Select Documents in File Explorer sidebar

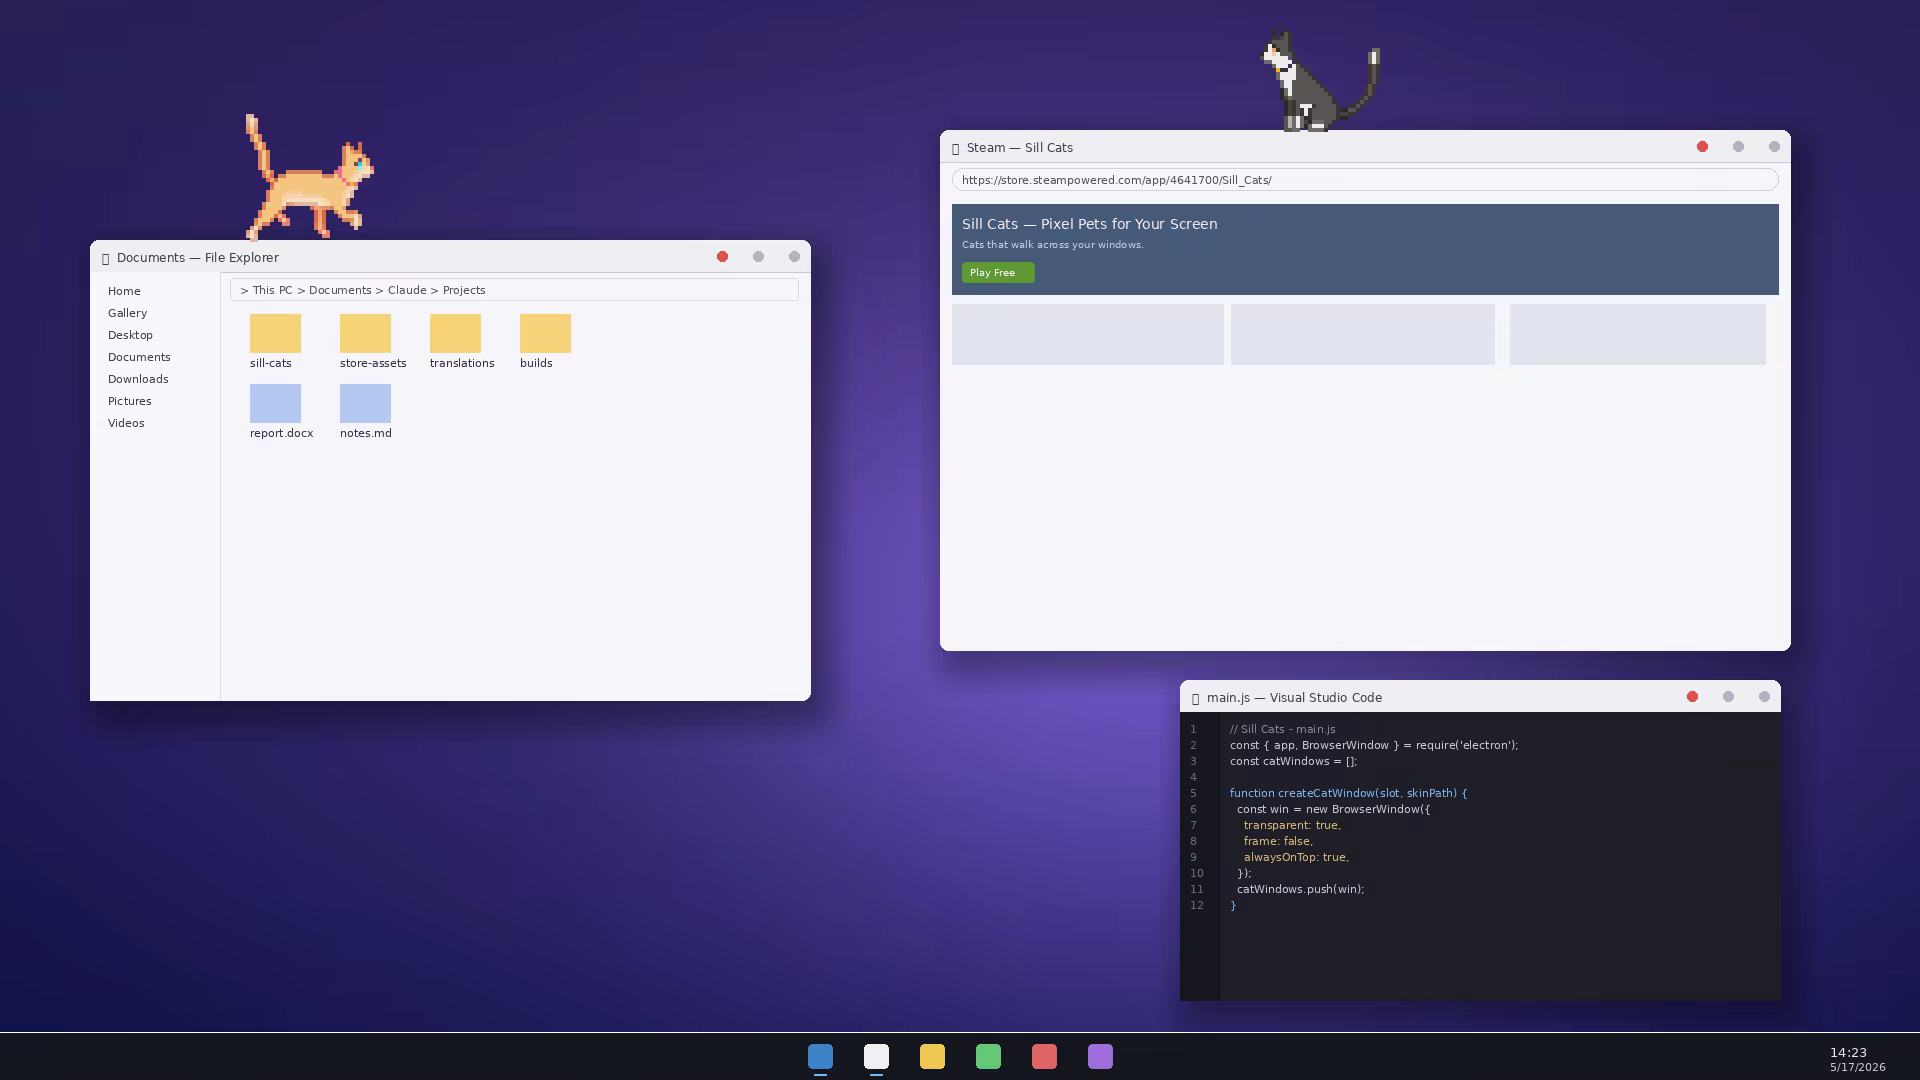pos(139,357)
